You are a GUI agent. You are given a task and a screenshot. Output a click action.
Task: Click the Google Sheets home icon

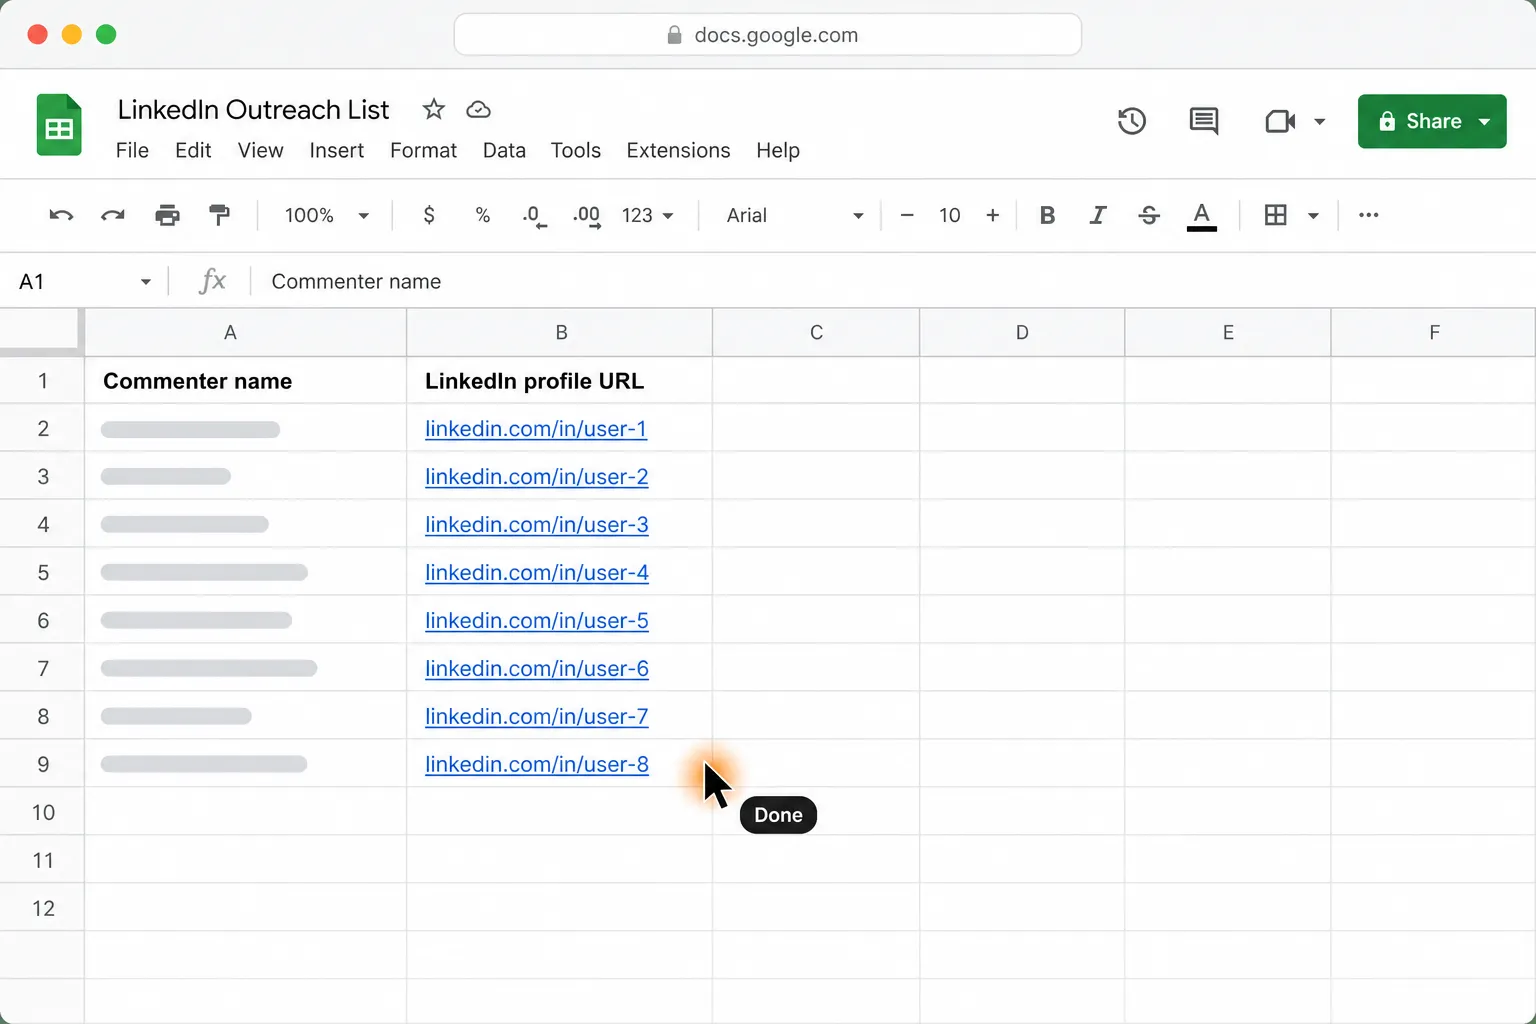[x=59, y=125]
